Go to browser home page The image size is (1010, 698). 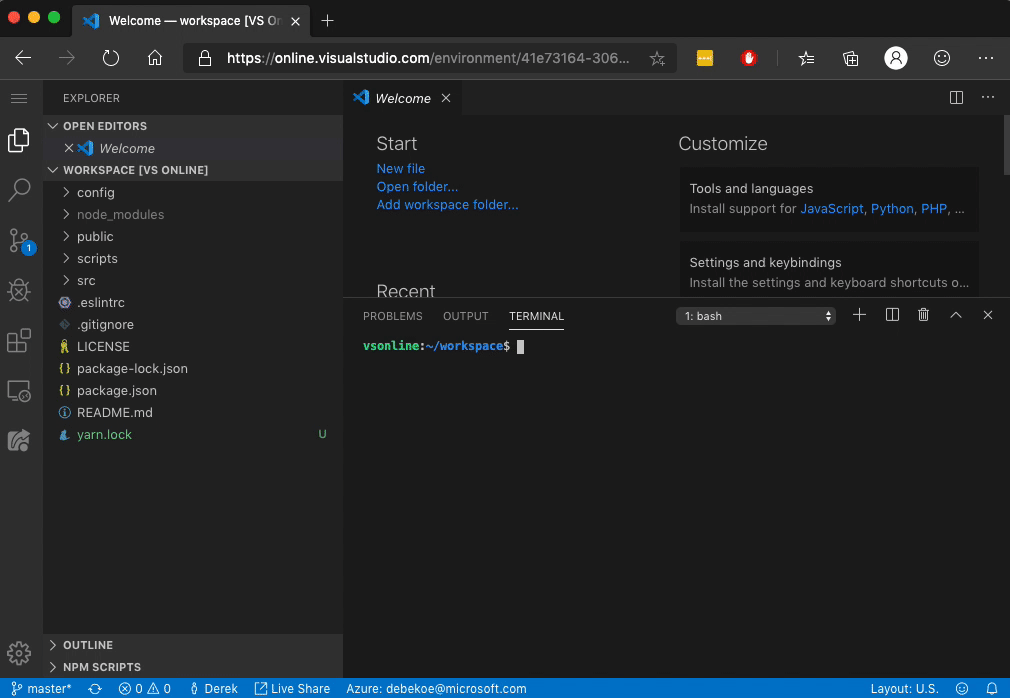(x=155, y=58)
